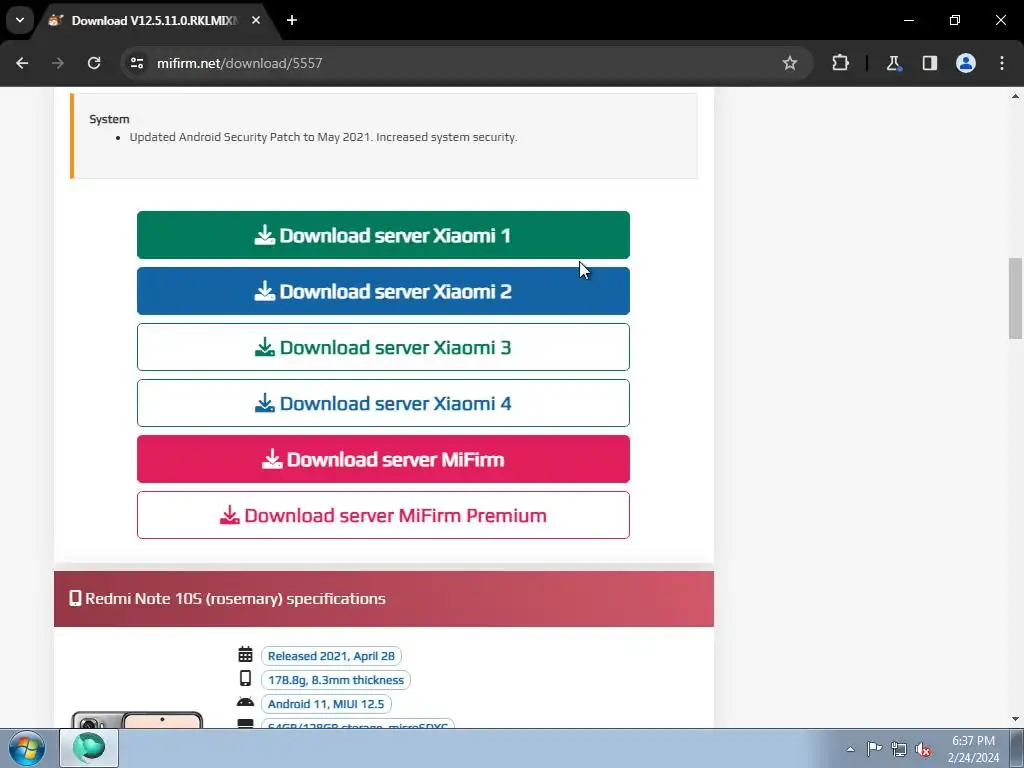
Task: Open the network status tray icon
Action: 899,749
